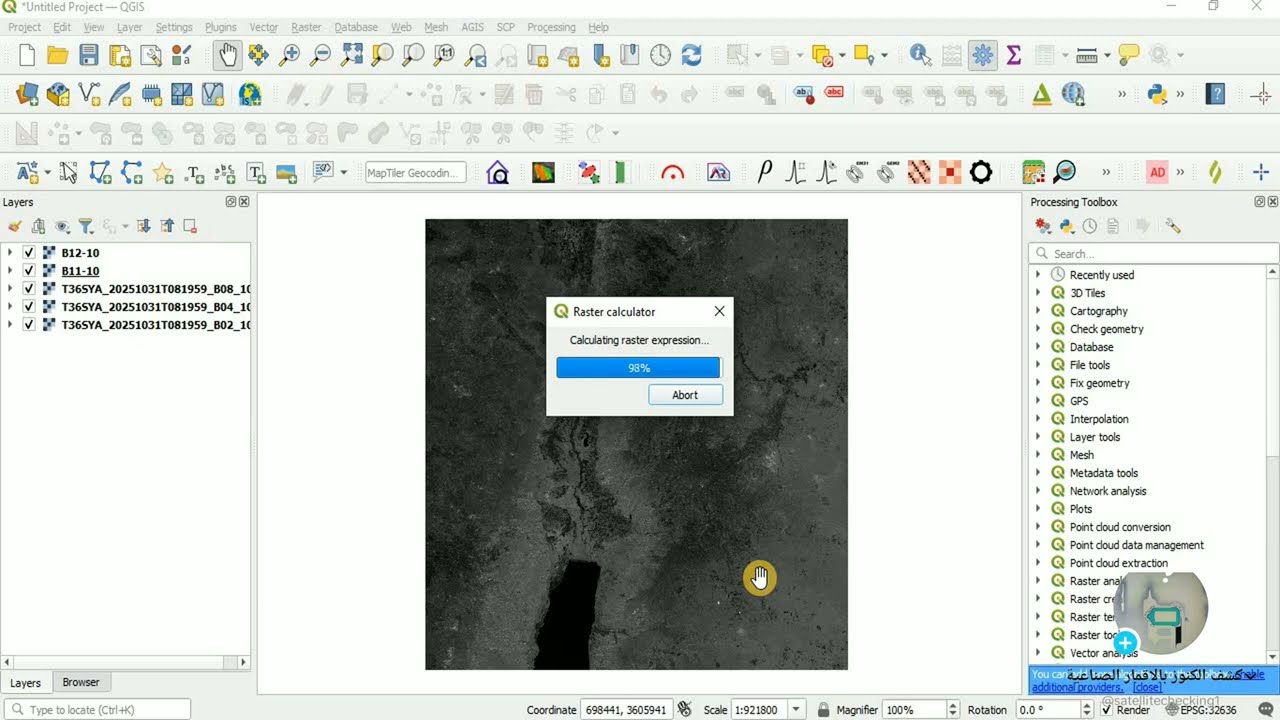The width and height of the screenshot is (1280, 720).
Task: Expand the Interpolation toolbox group
Action: [1038, 419]
